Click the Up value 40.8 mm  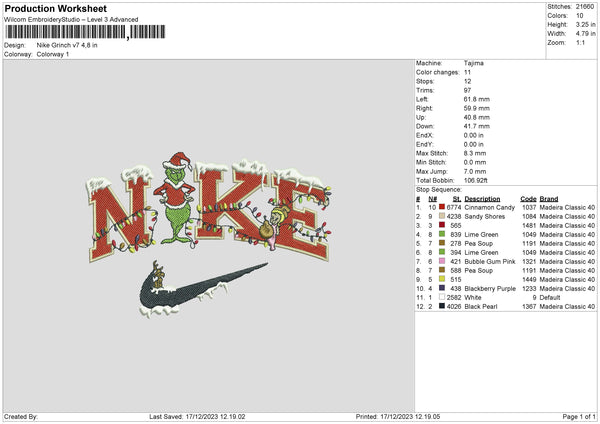pos(476,117)
